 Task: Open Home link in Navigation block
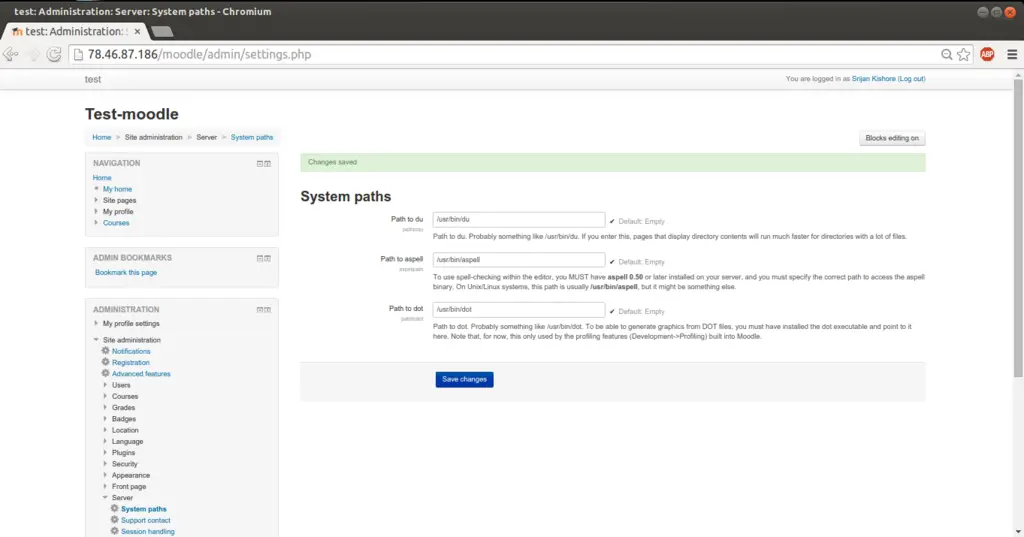click(102, 178)
